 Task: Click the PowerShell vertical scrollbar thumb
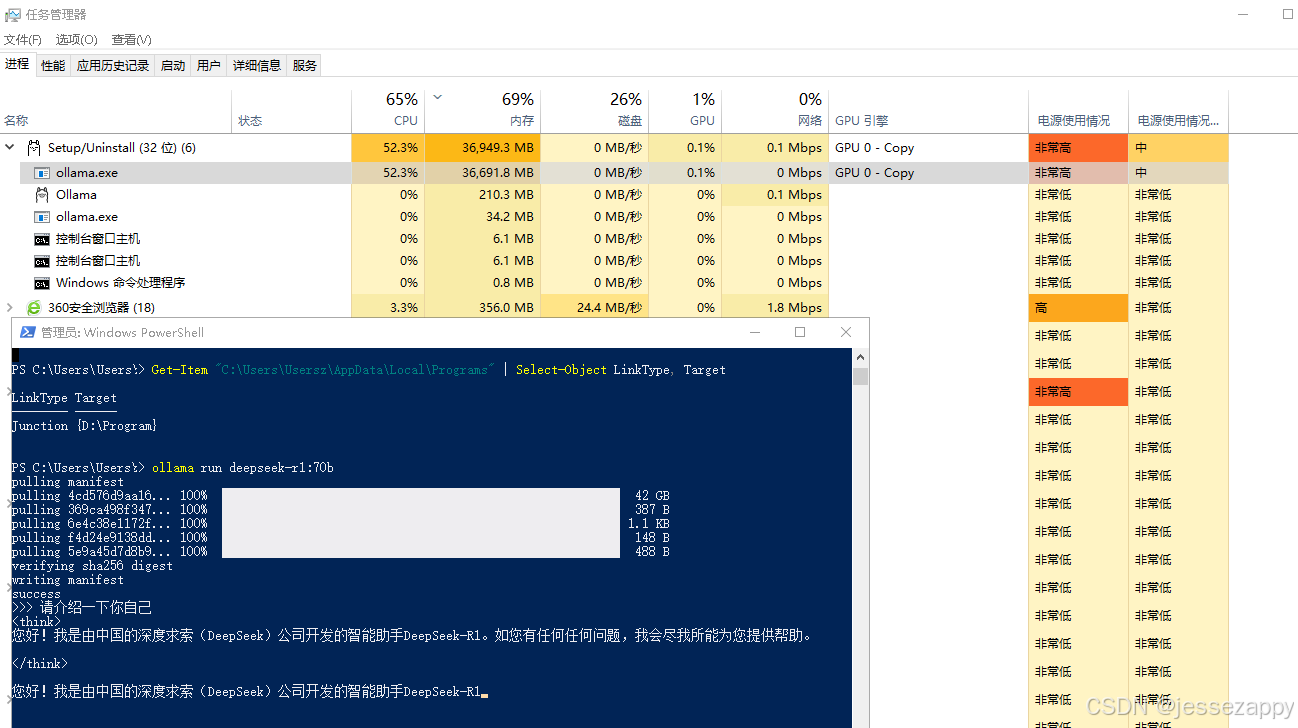(860, 376)
